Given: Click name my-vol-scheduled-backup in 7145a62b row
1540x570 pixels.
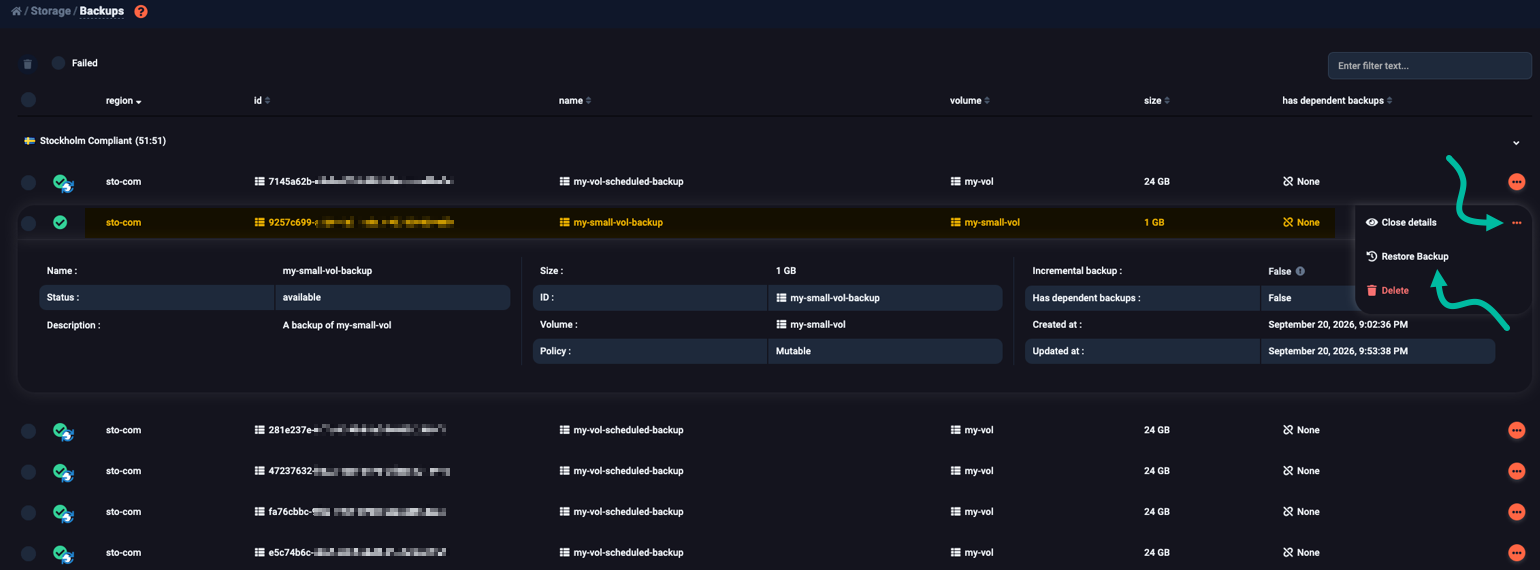Looking at the screenshot, I should pyautogui.click(x=621, y=182).
